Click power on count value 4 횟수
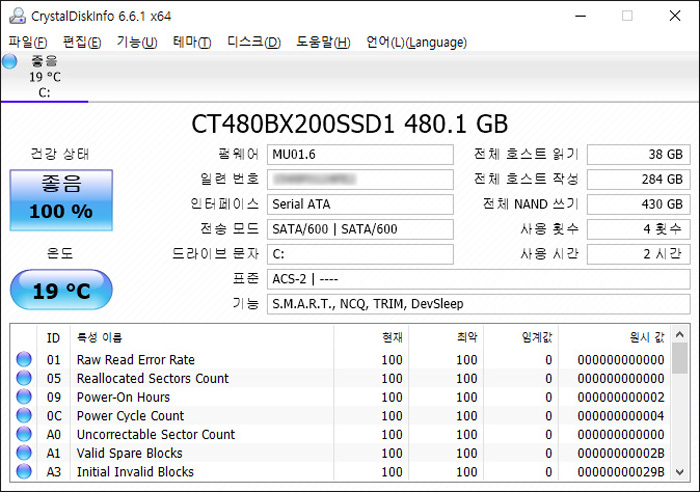The height and width of the screenshot is (492, 700). tap(638, 229)
